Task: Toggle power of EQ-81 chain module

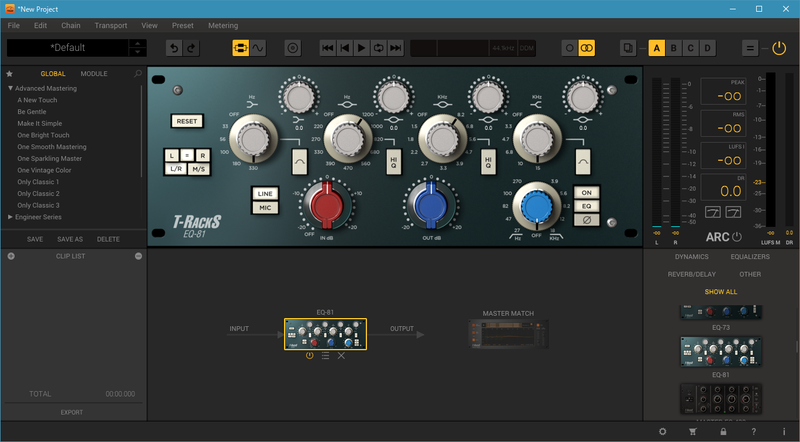Action: [309, 356]
